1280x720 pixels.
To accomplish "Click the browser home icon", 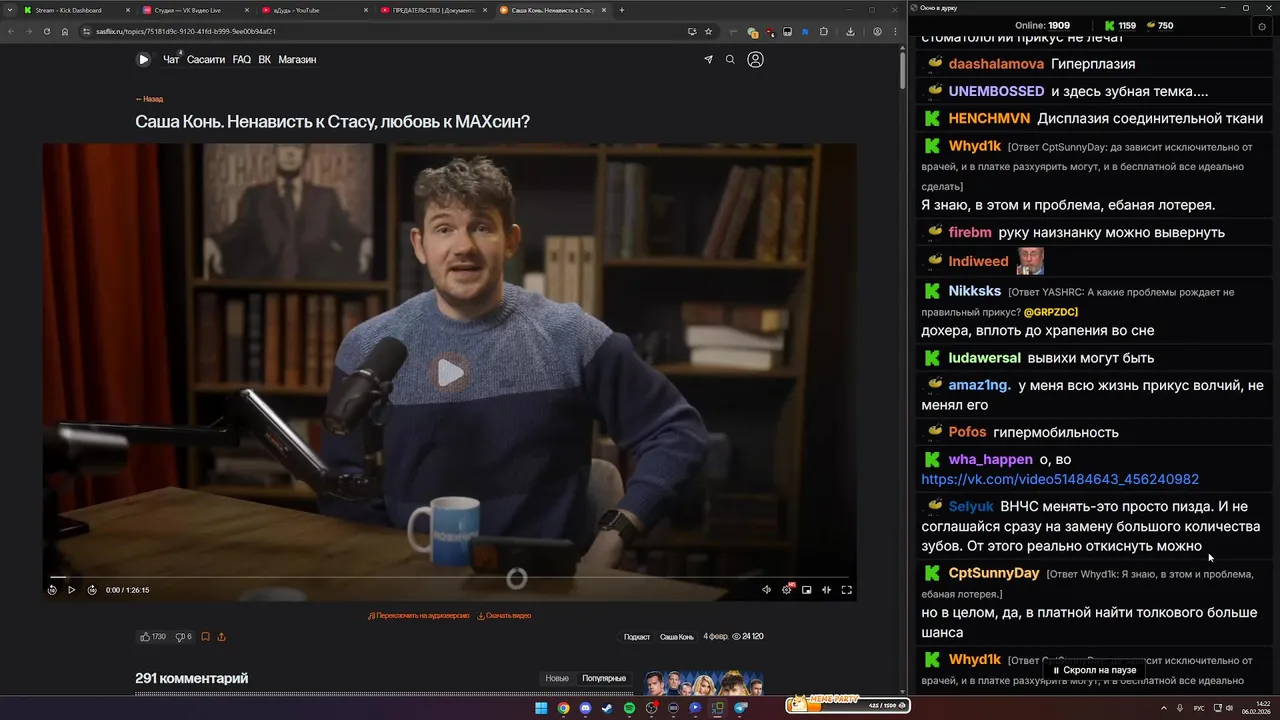I will (x=65, y=31).
